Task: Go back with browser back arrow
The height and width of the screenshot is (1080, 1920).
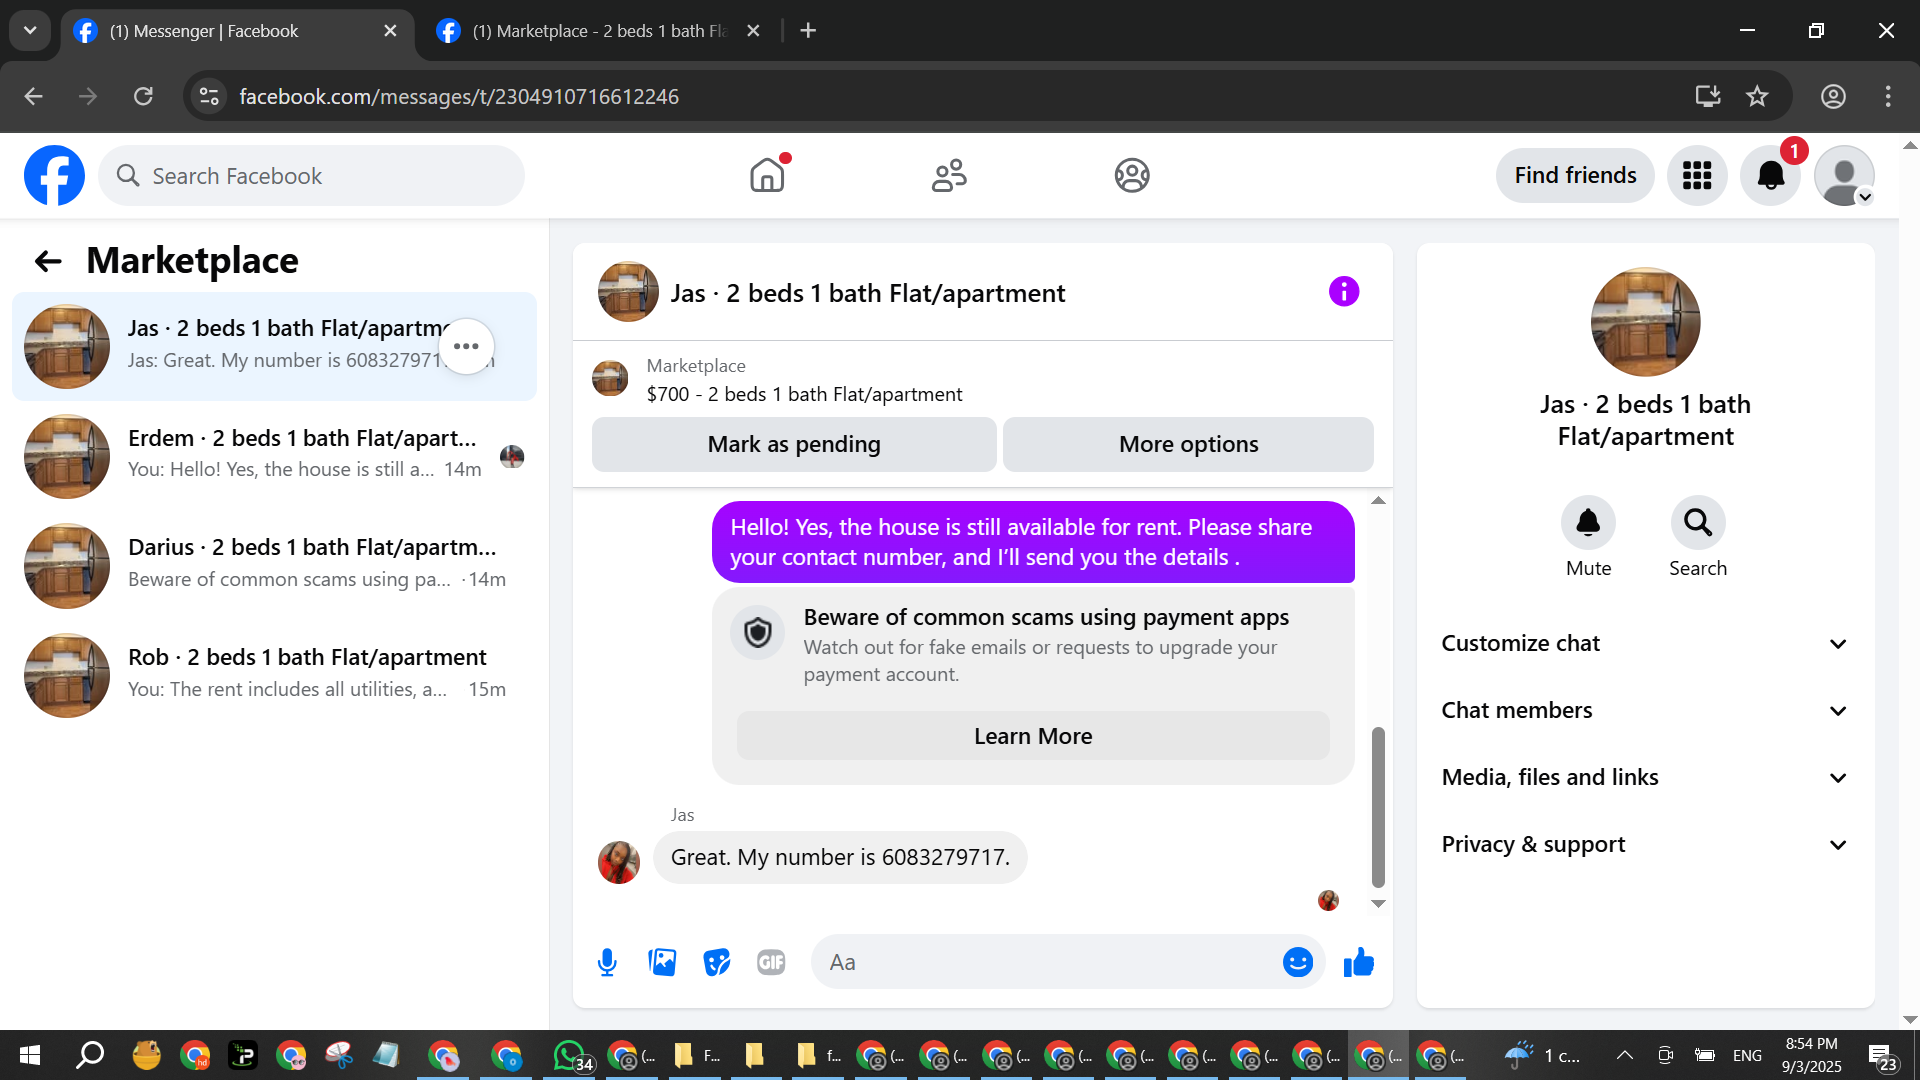Action: [x=33, y=96]
